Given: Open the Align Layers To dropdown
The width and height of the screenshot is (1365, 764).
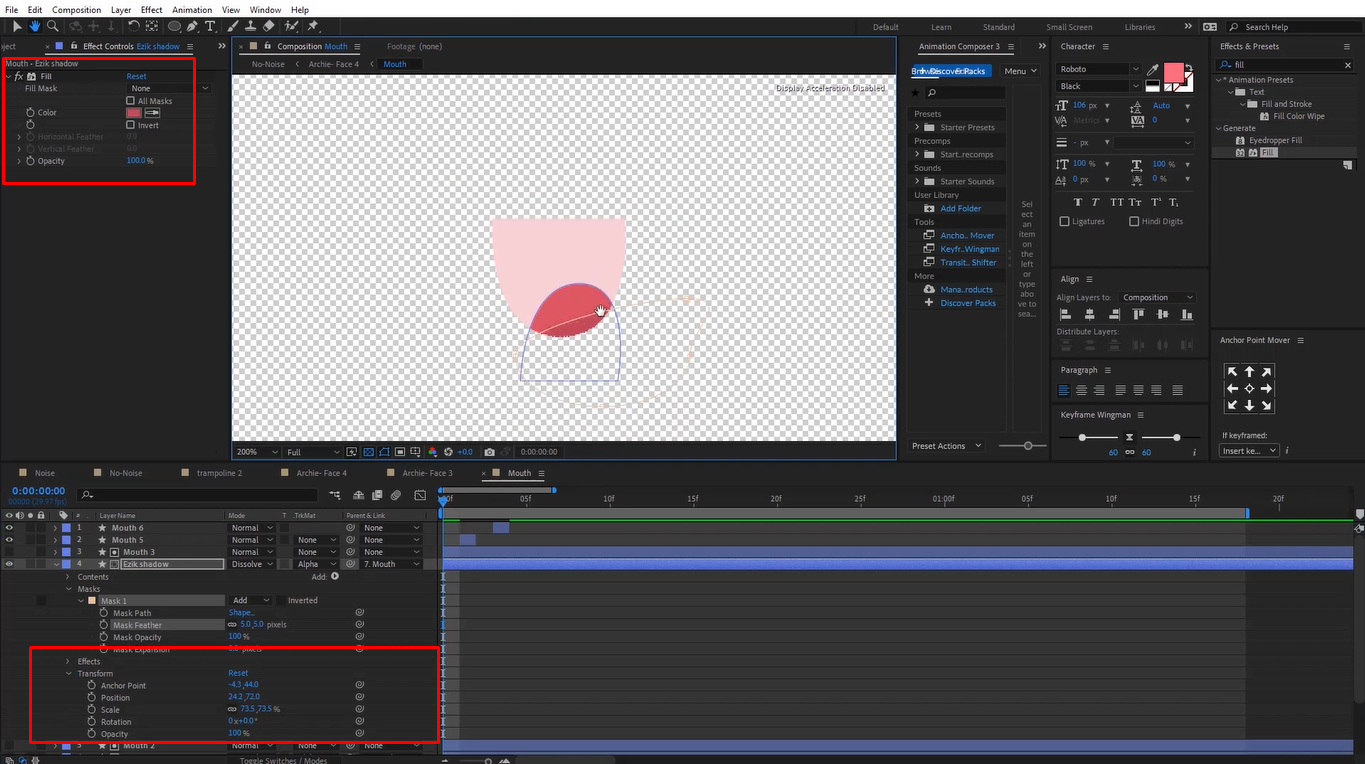Looking at the screenshot, I should (1158, 297).
